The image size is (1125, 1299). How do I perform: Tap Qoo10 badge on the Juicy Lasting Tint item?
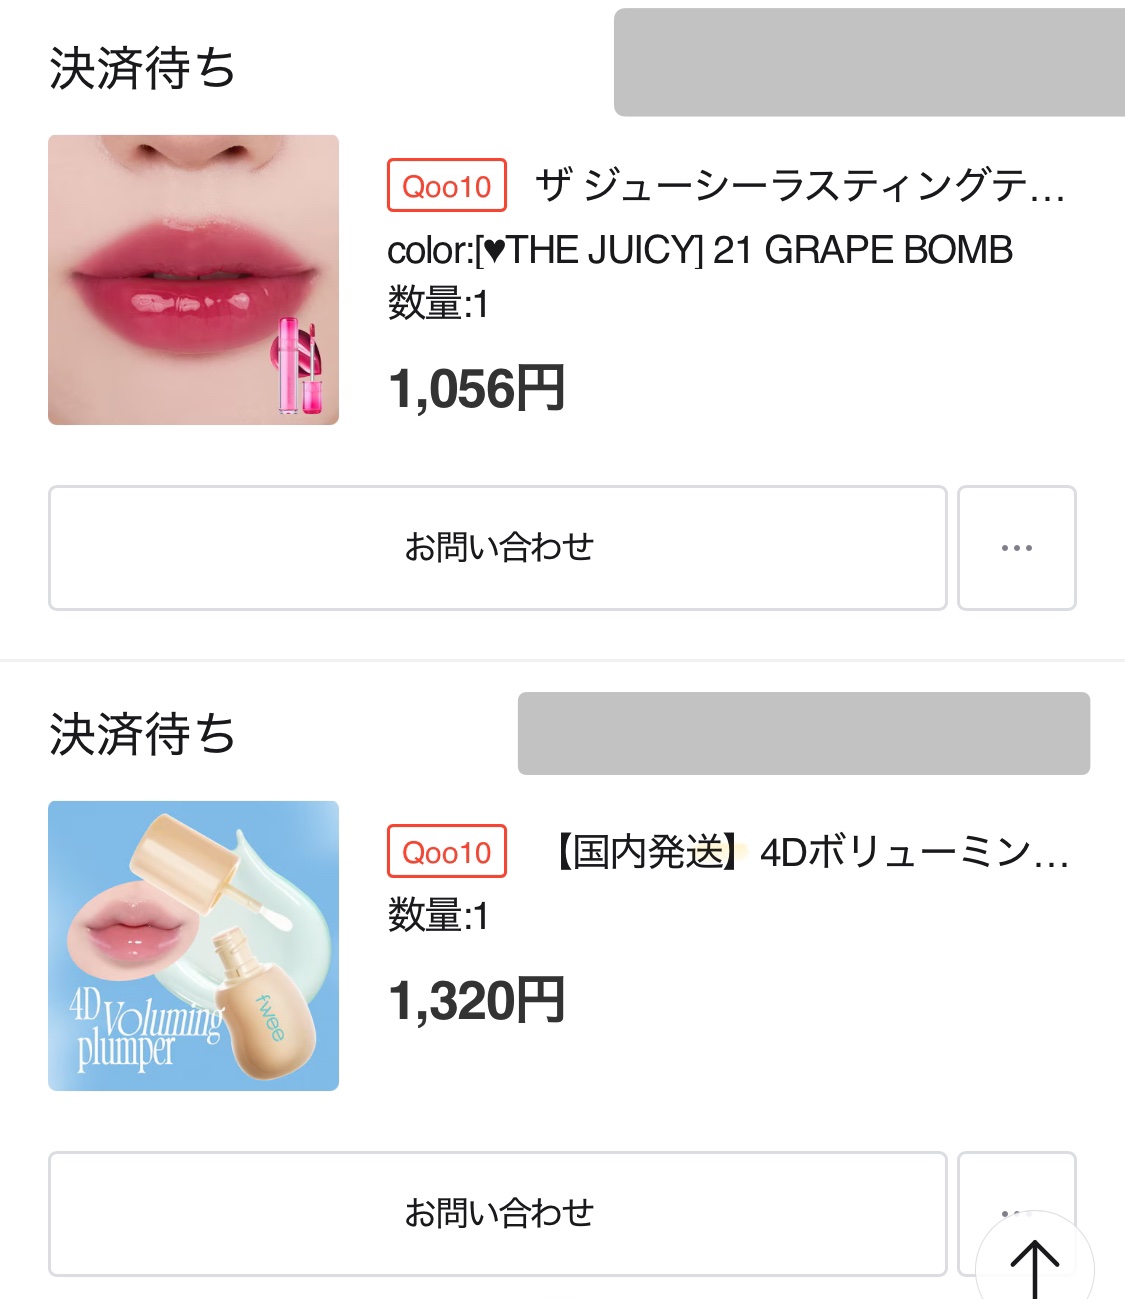pos(447,186)
